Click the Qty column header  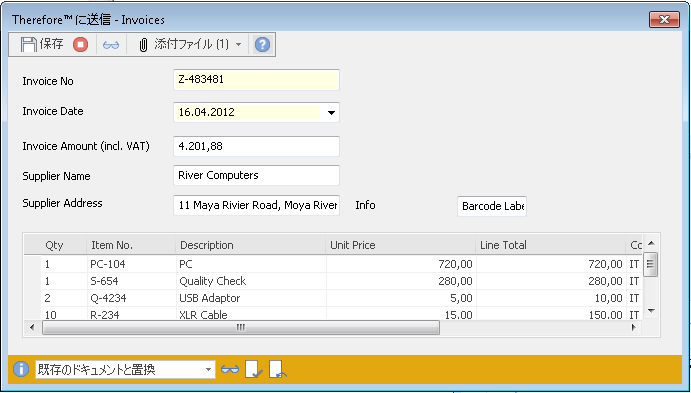55,245
